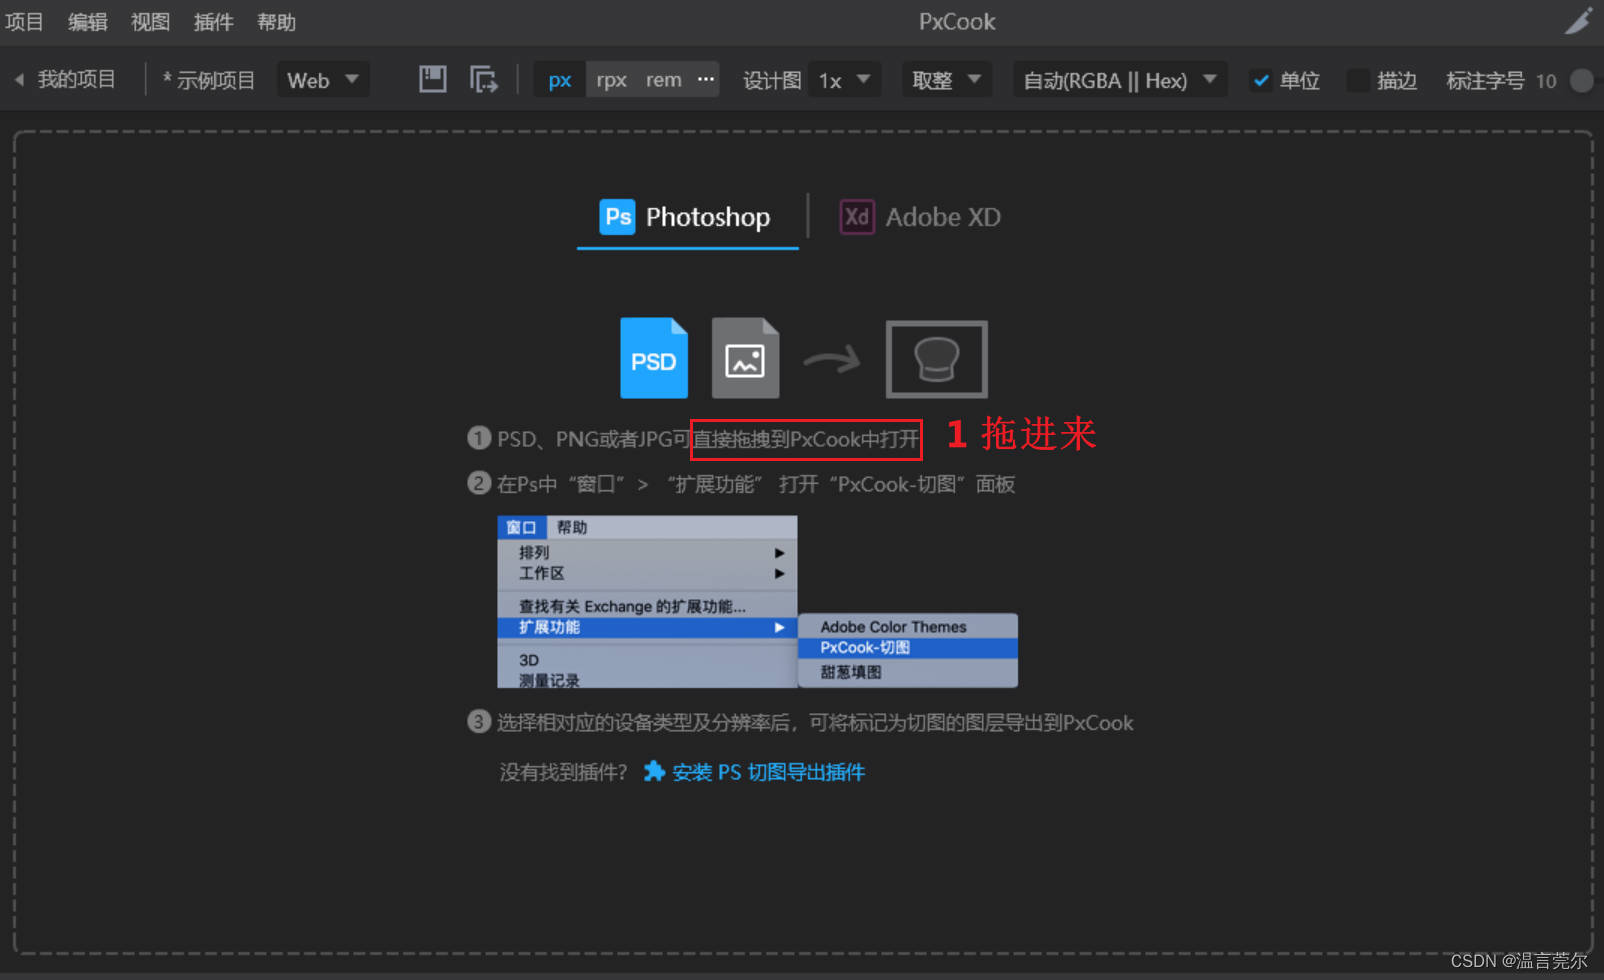Click the back arrow beside 我的项目
The image size is (1604, 980).
(x=19, y=79)
